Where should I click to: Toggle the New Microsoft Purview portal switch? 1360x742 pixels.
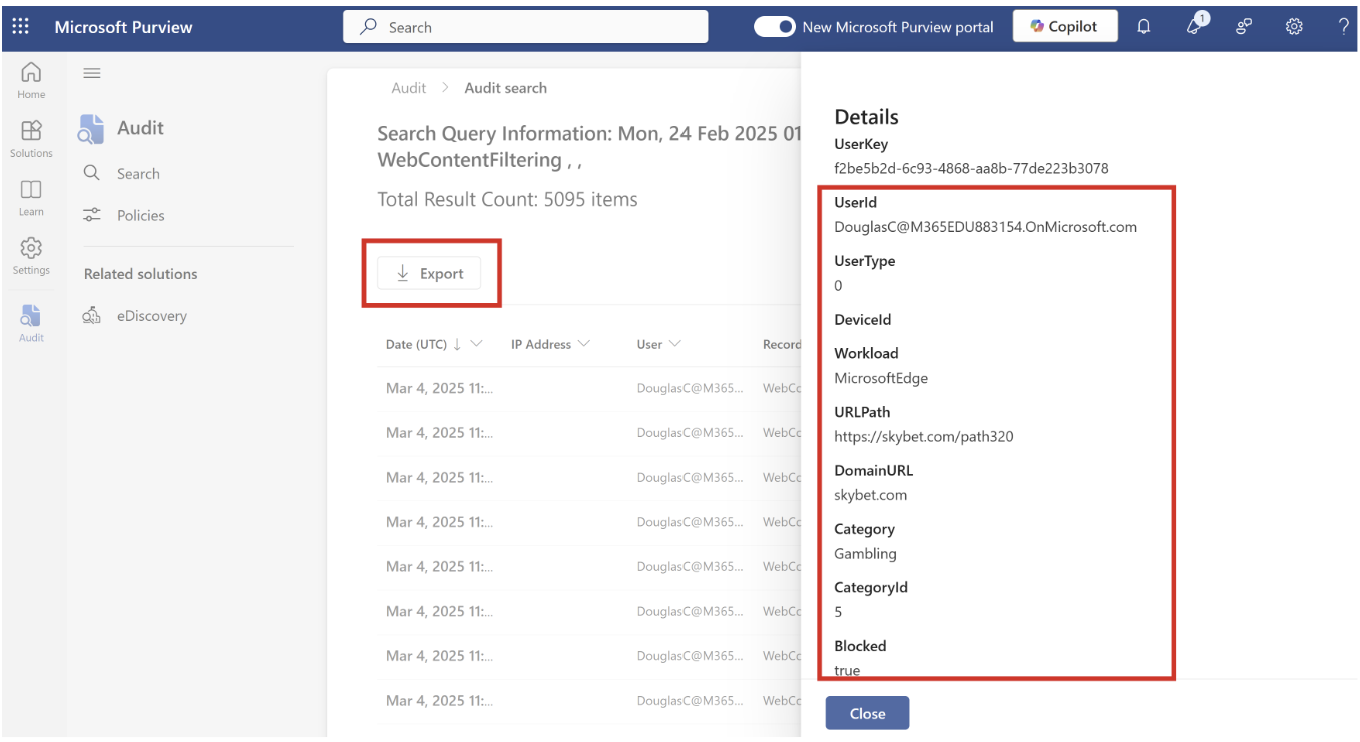pos(775,27)
